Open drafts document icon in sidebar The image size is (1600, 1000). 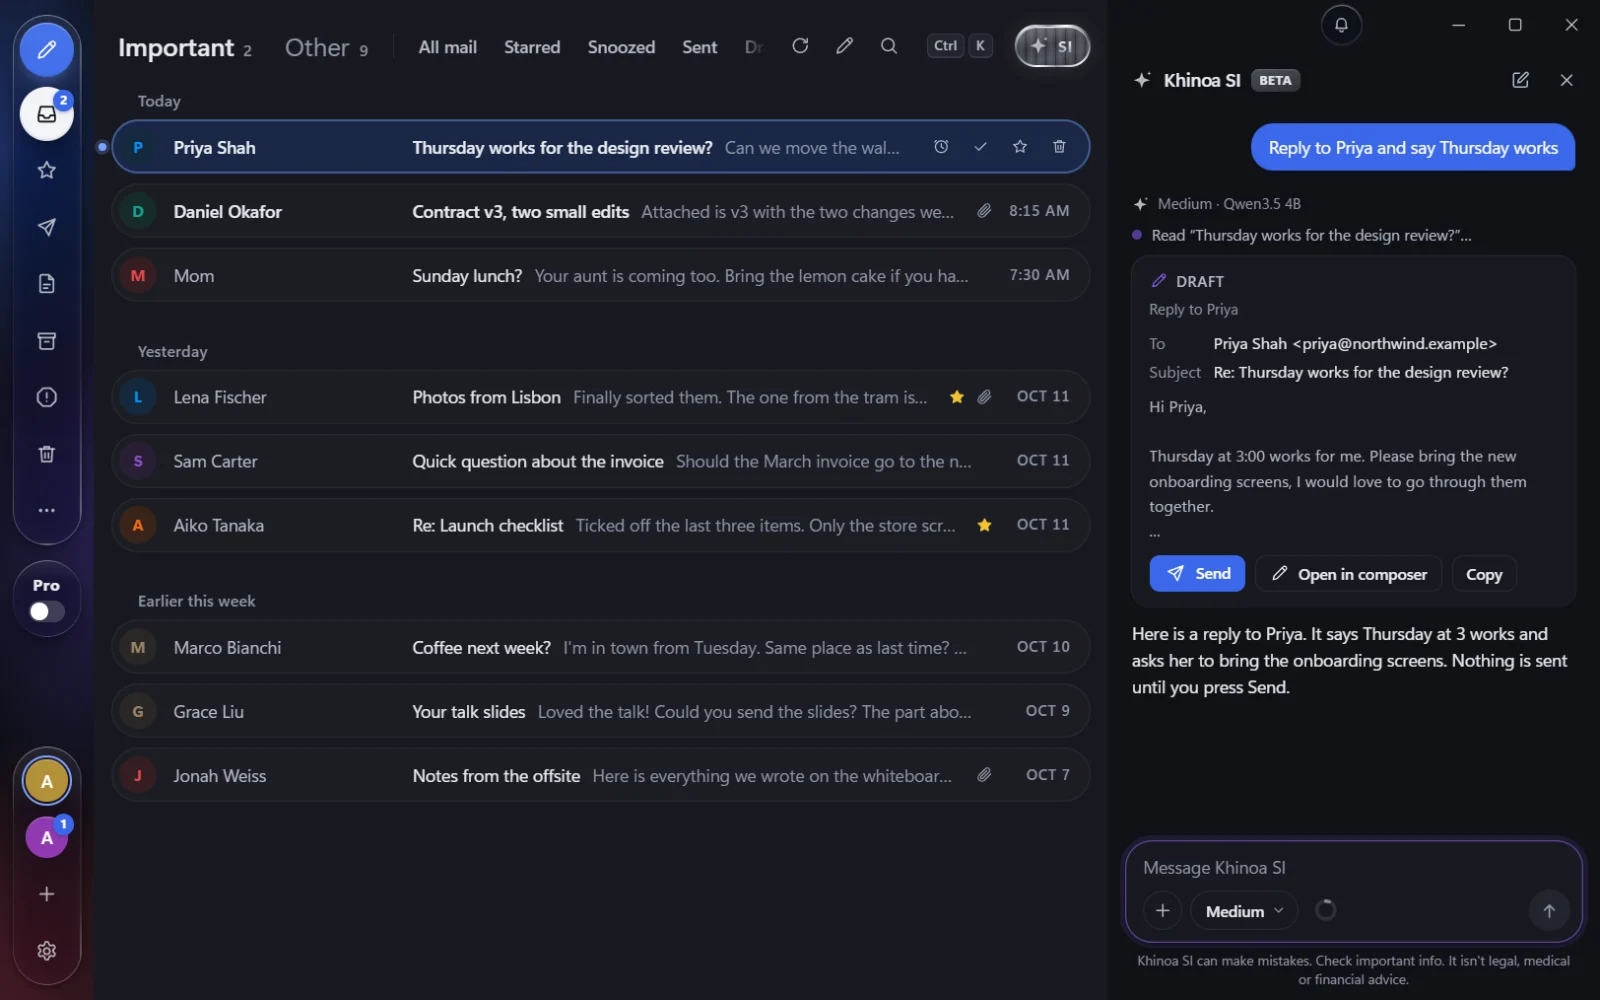tap(46, 284)
